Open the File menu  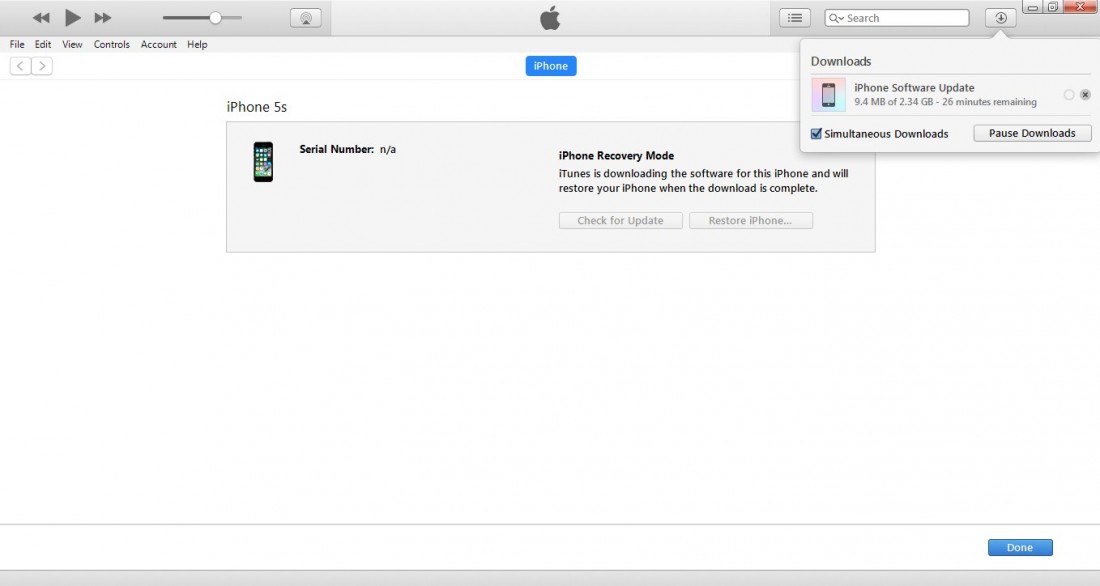pyautogui.click(x=17, y=44)
